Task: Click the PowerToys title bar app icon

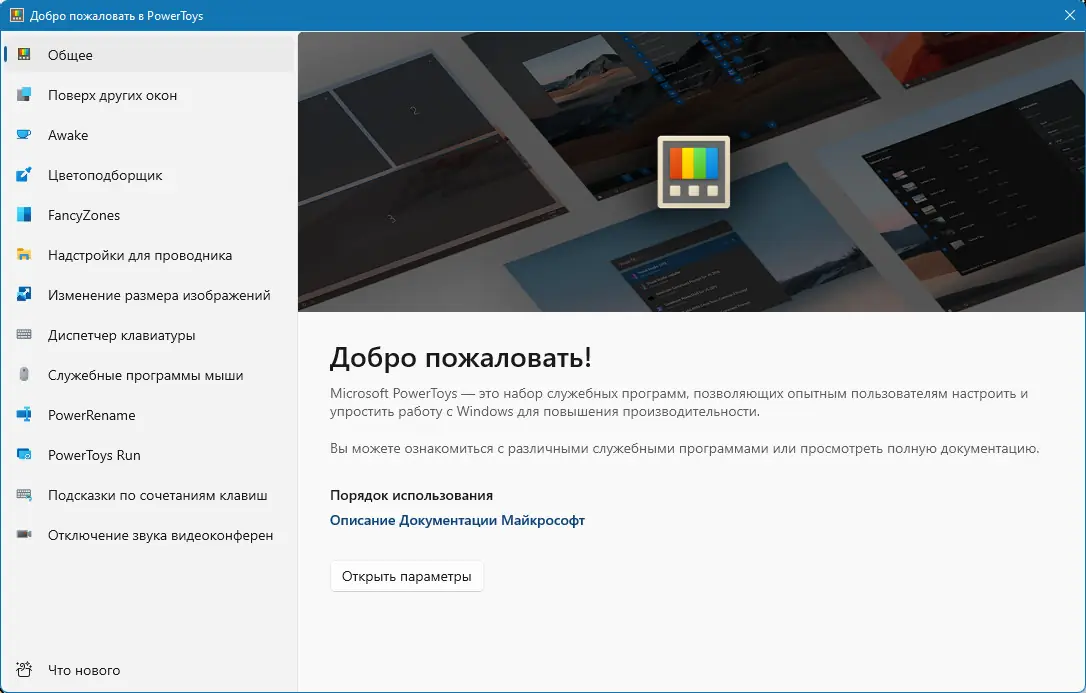Action: pyautogui.click(x=17, y=15)
